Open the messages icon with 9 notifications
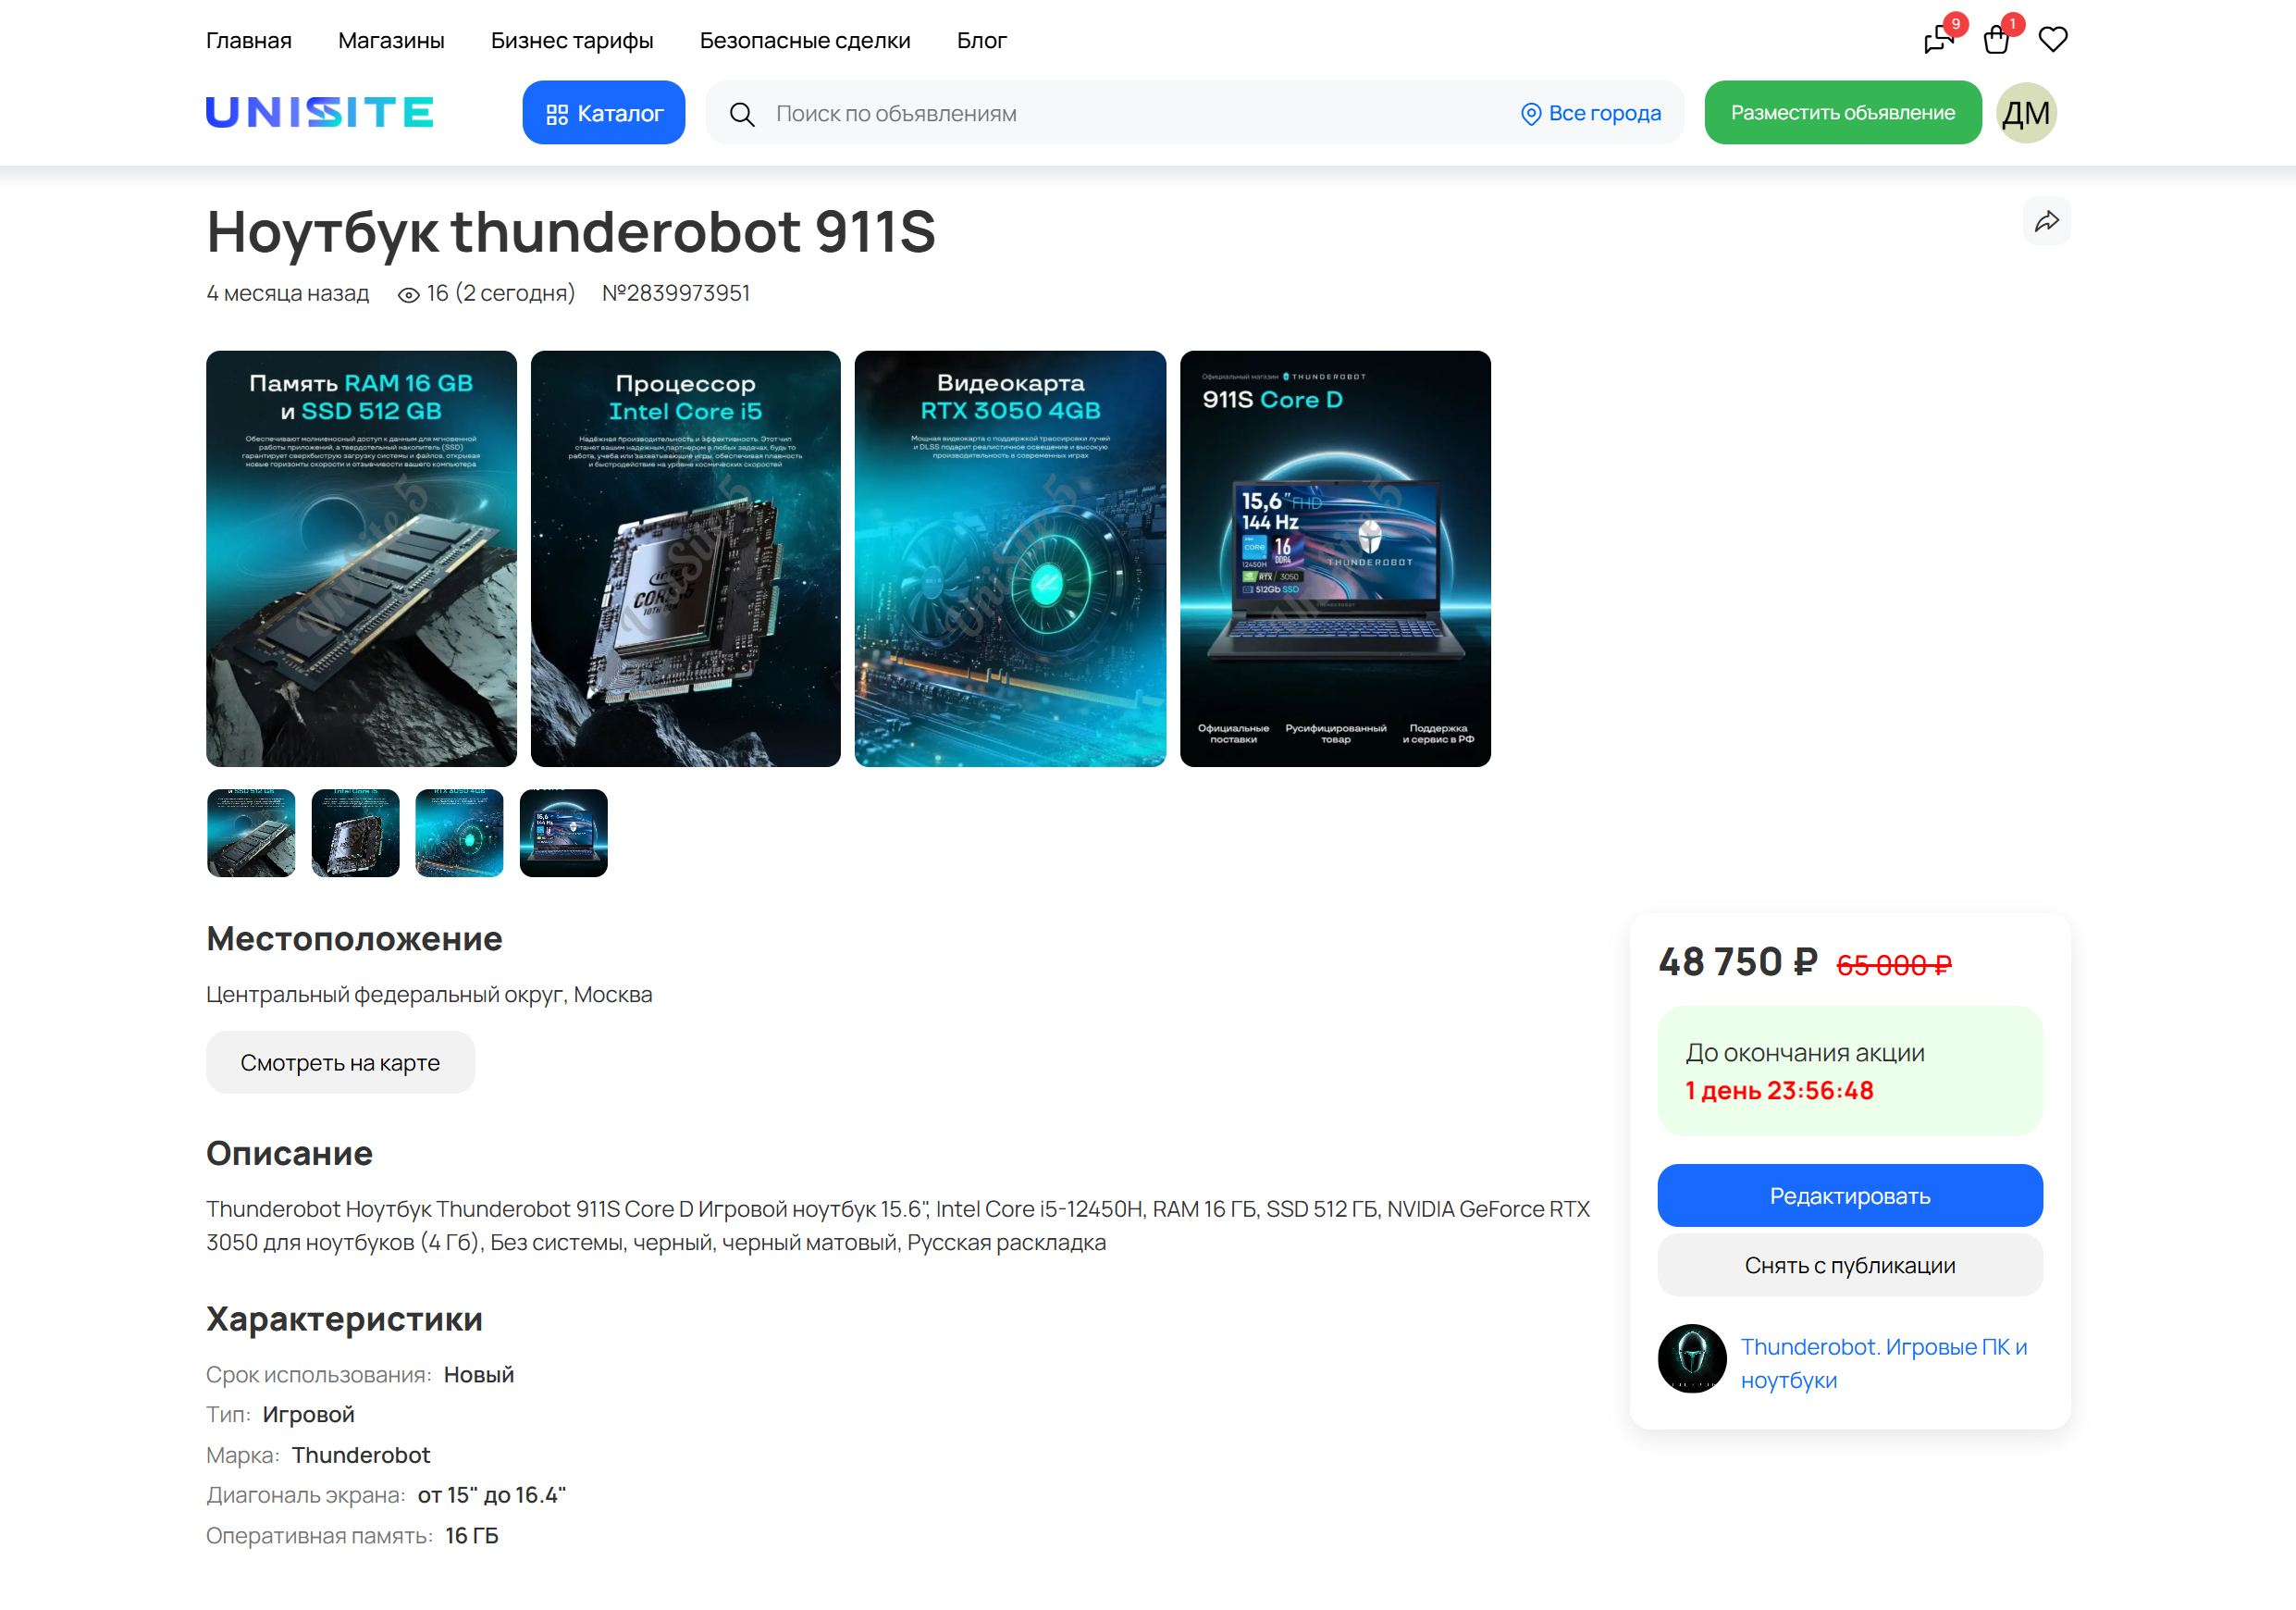Image resolution: width=2296 pixels, height=1610 pixels. [1939, 40]
